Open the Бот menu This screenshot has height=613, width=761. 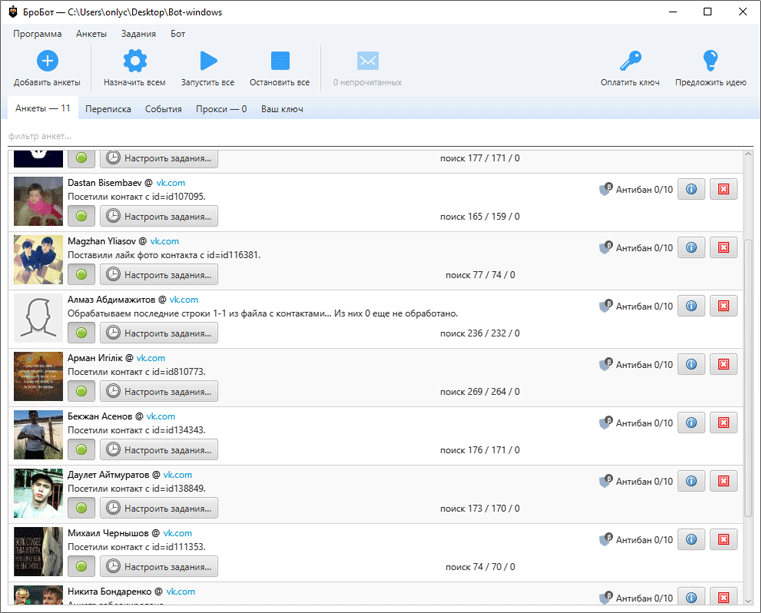[178, 34]
